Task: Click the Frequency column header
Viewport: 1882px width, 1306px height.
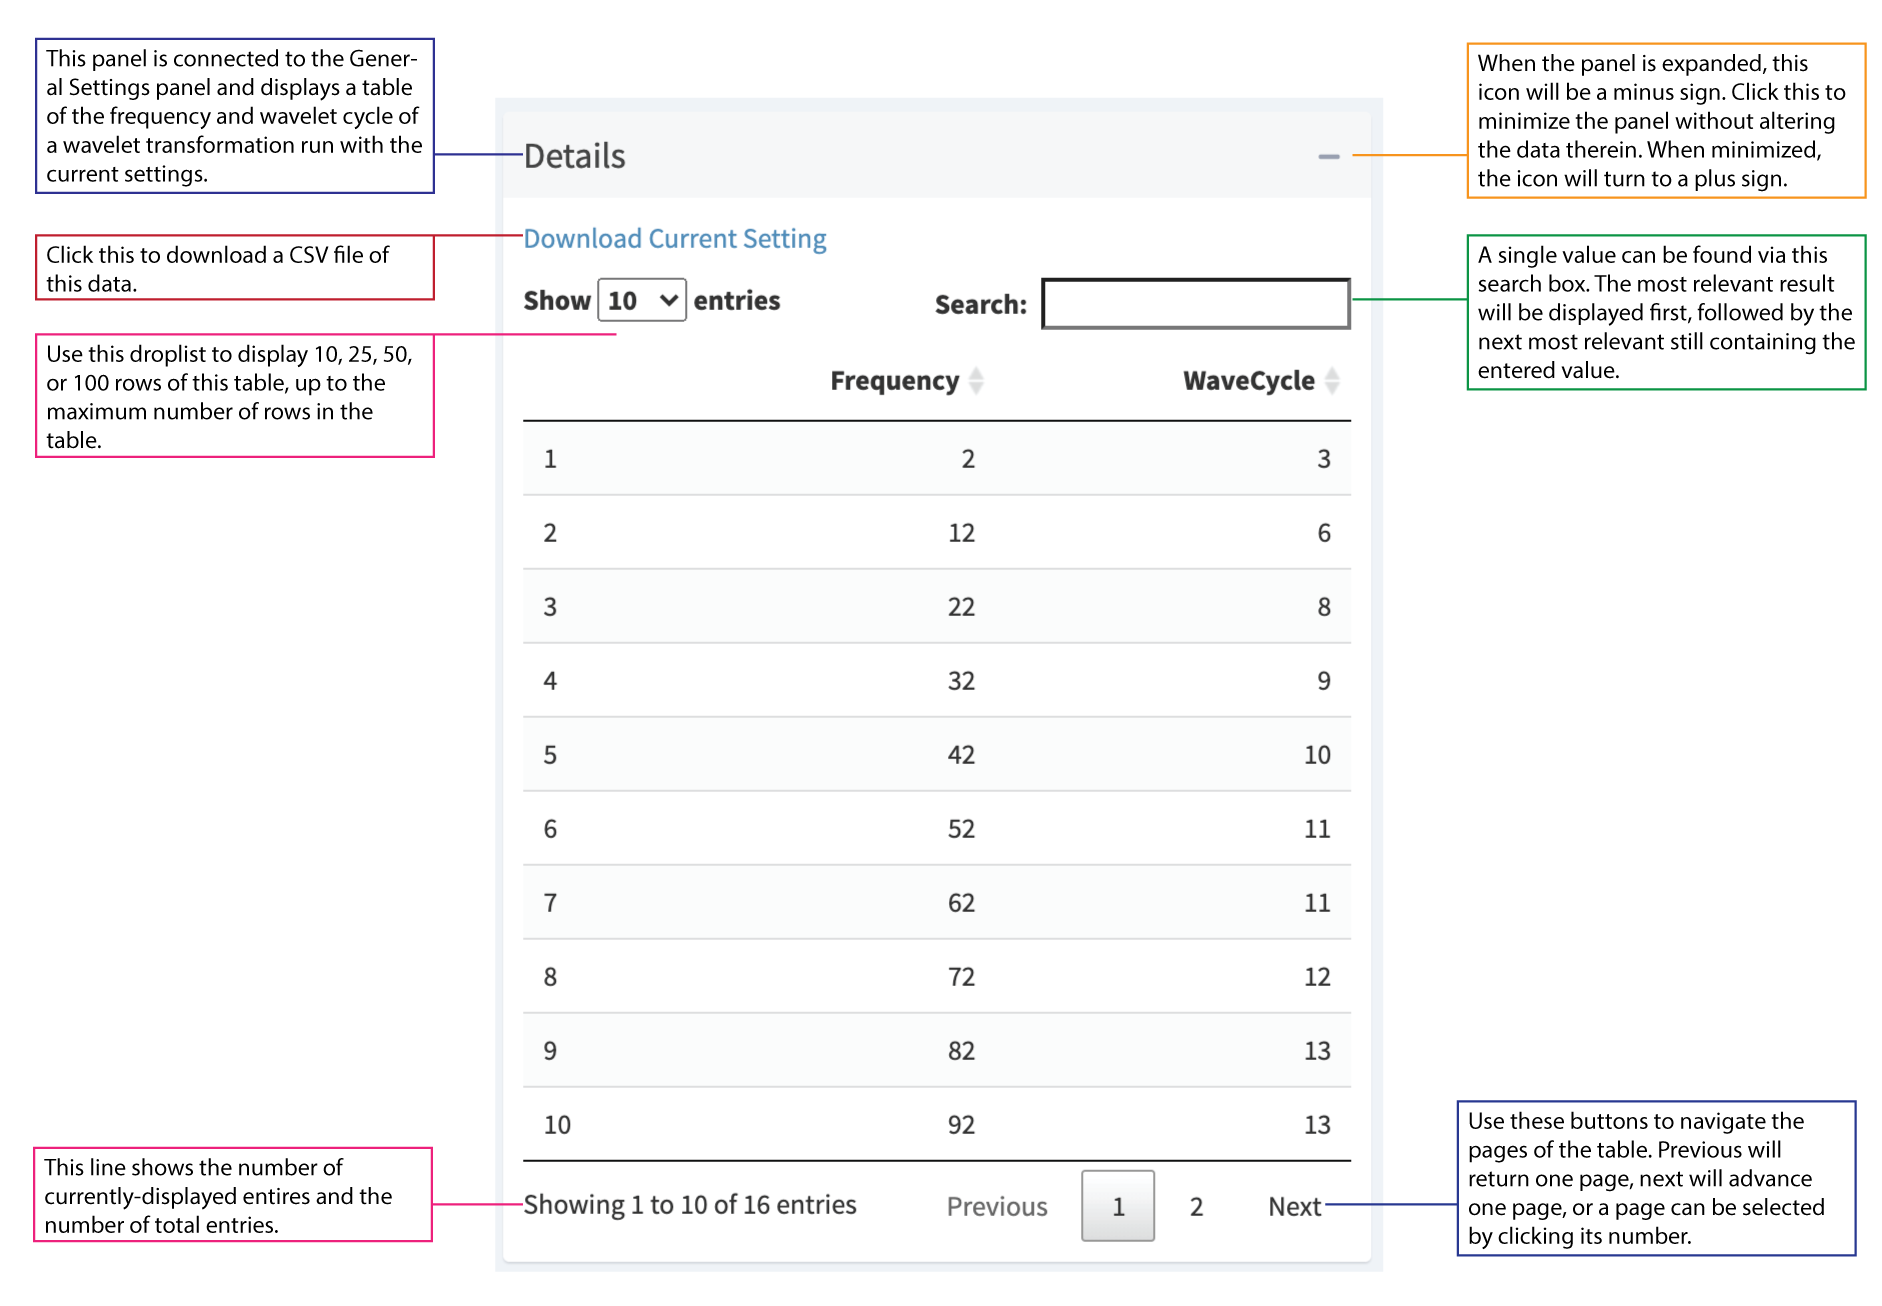Action: tap(894, 381)
